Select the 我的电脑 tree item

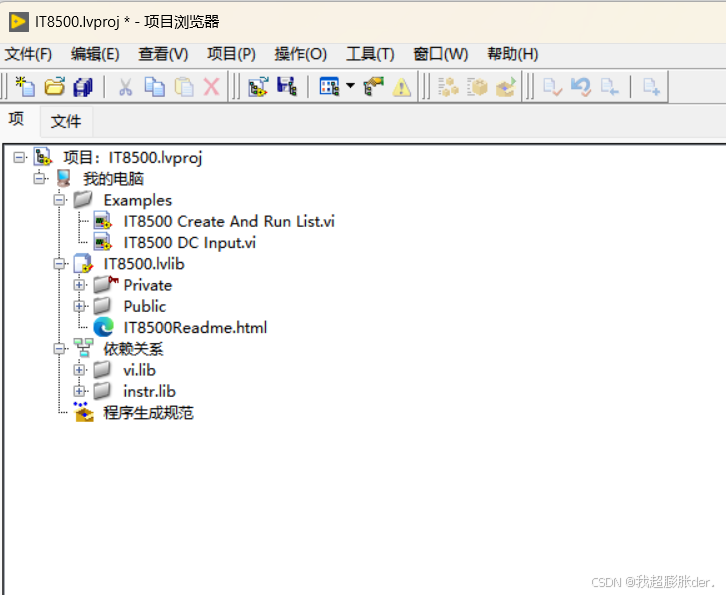click(x=113, y=179)
